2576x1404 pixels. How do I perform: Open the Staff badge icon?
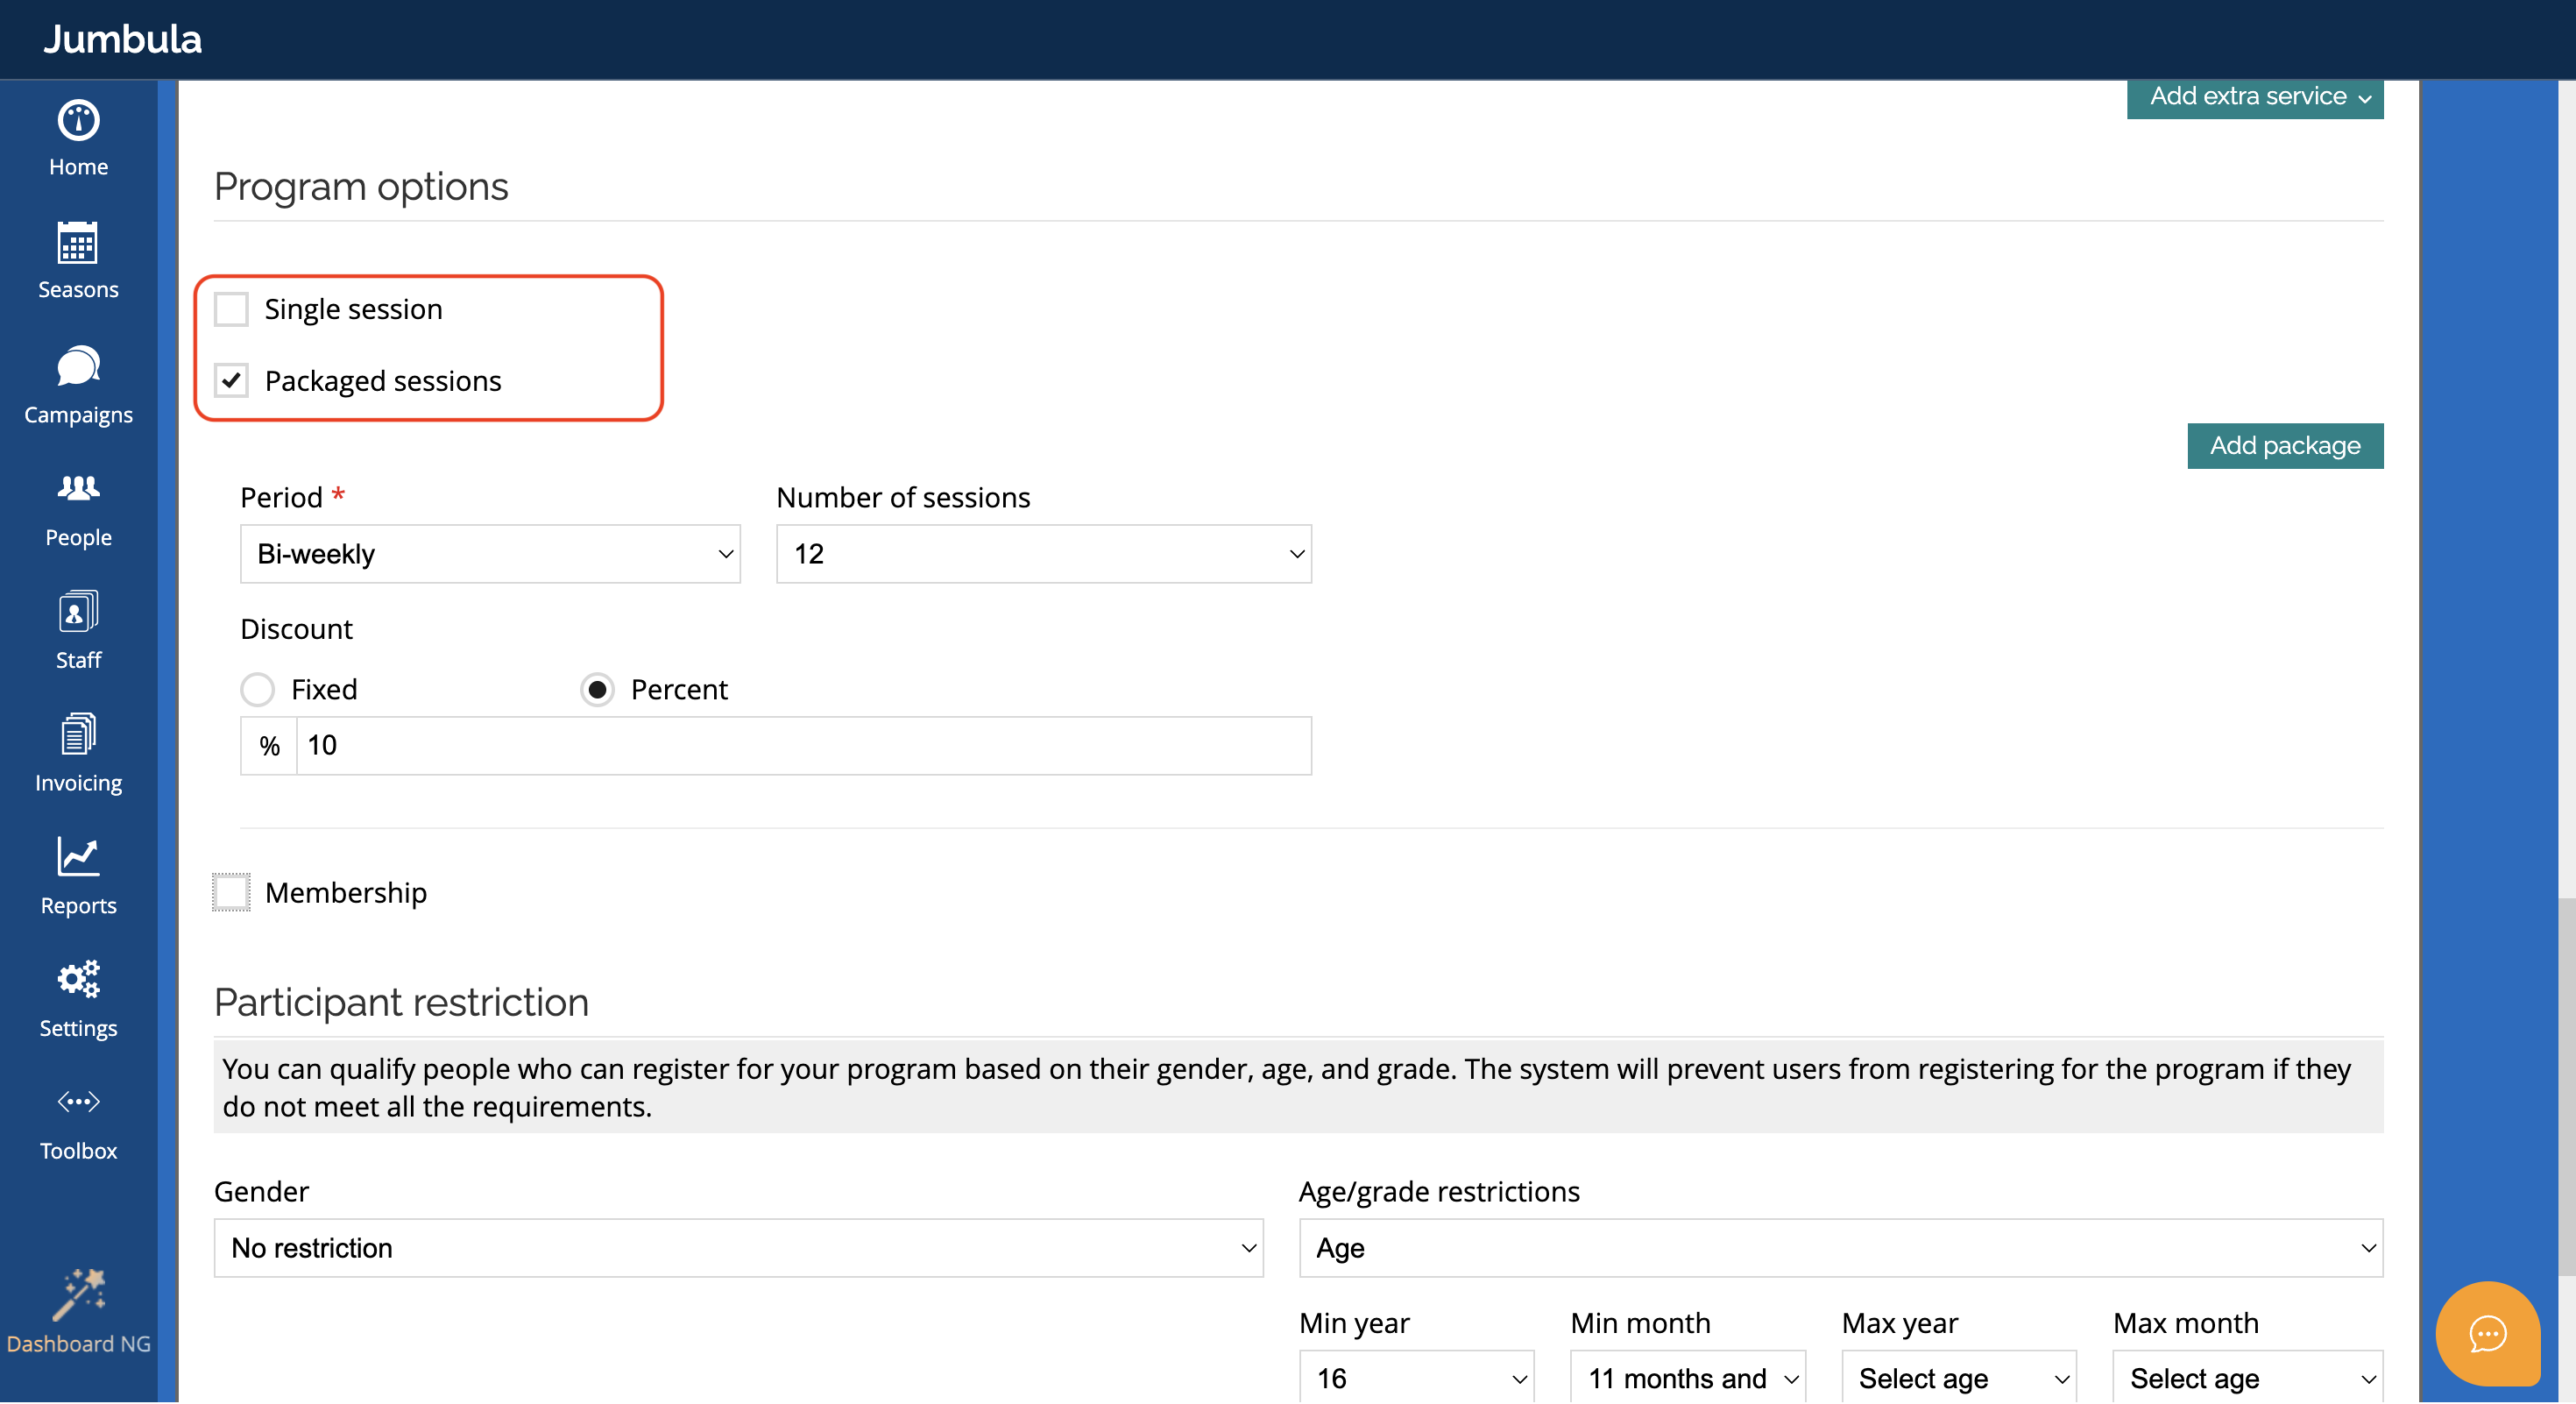click(x=78, y=612)
